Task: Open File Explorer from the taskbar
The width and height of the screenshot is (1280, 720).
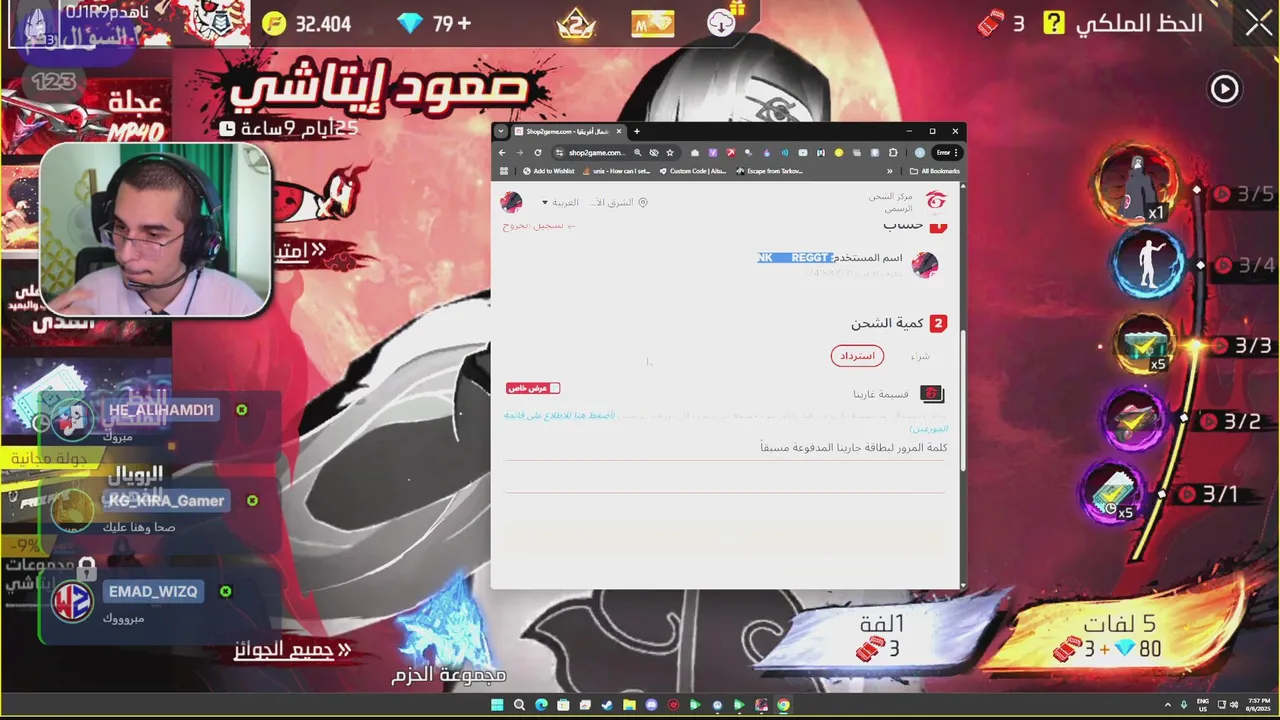Action: point(629,705)
